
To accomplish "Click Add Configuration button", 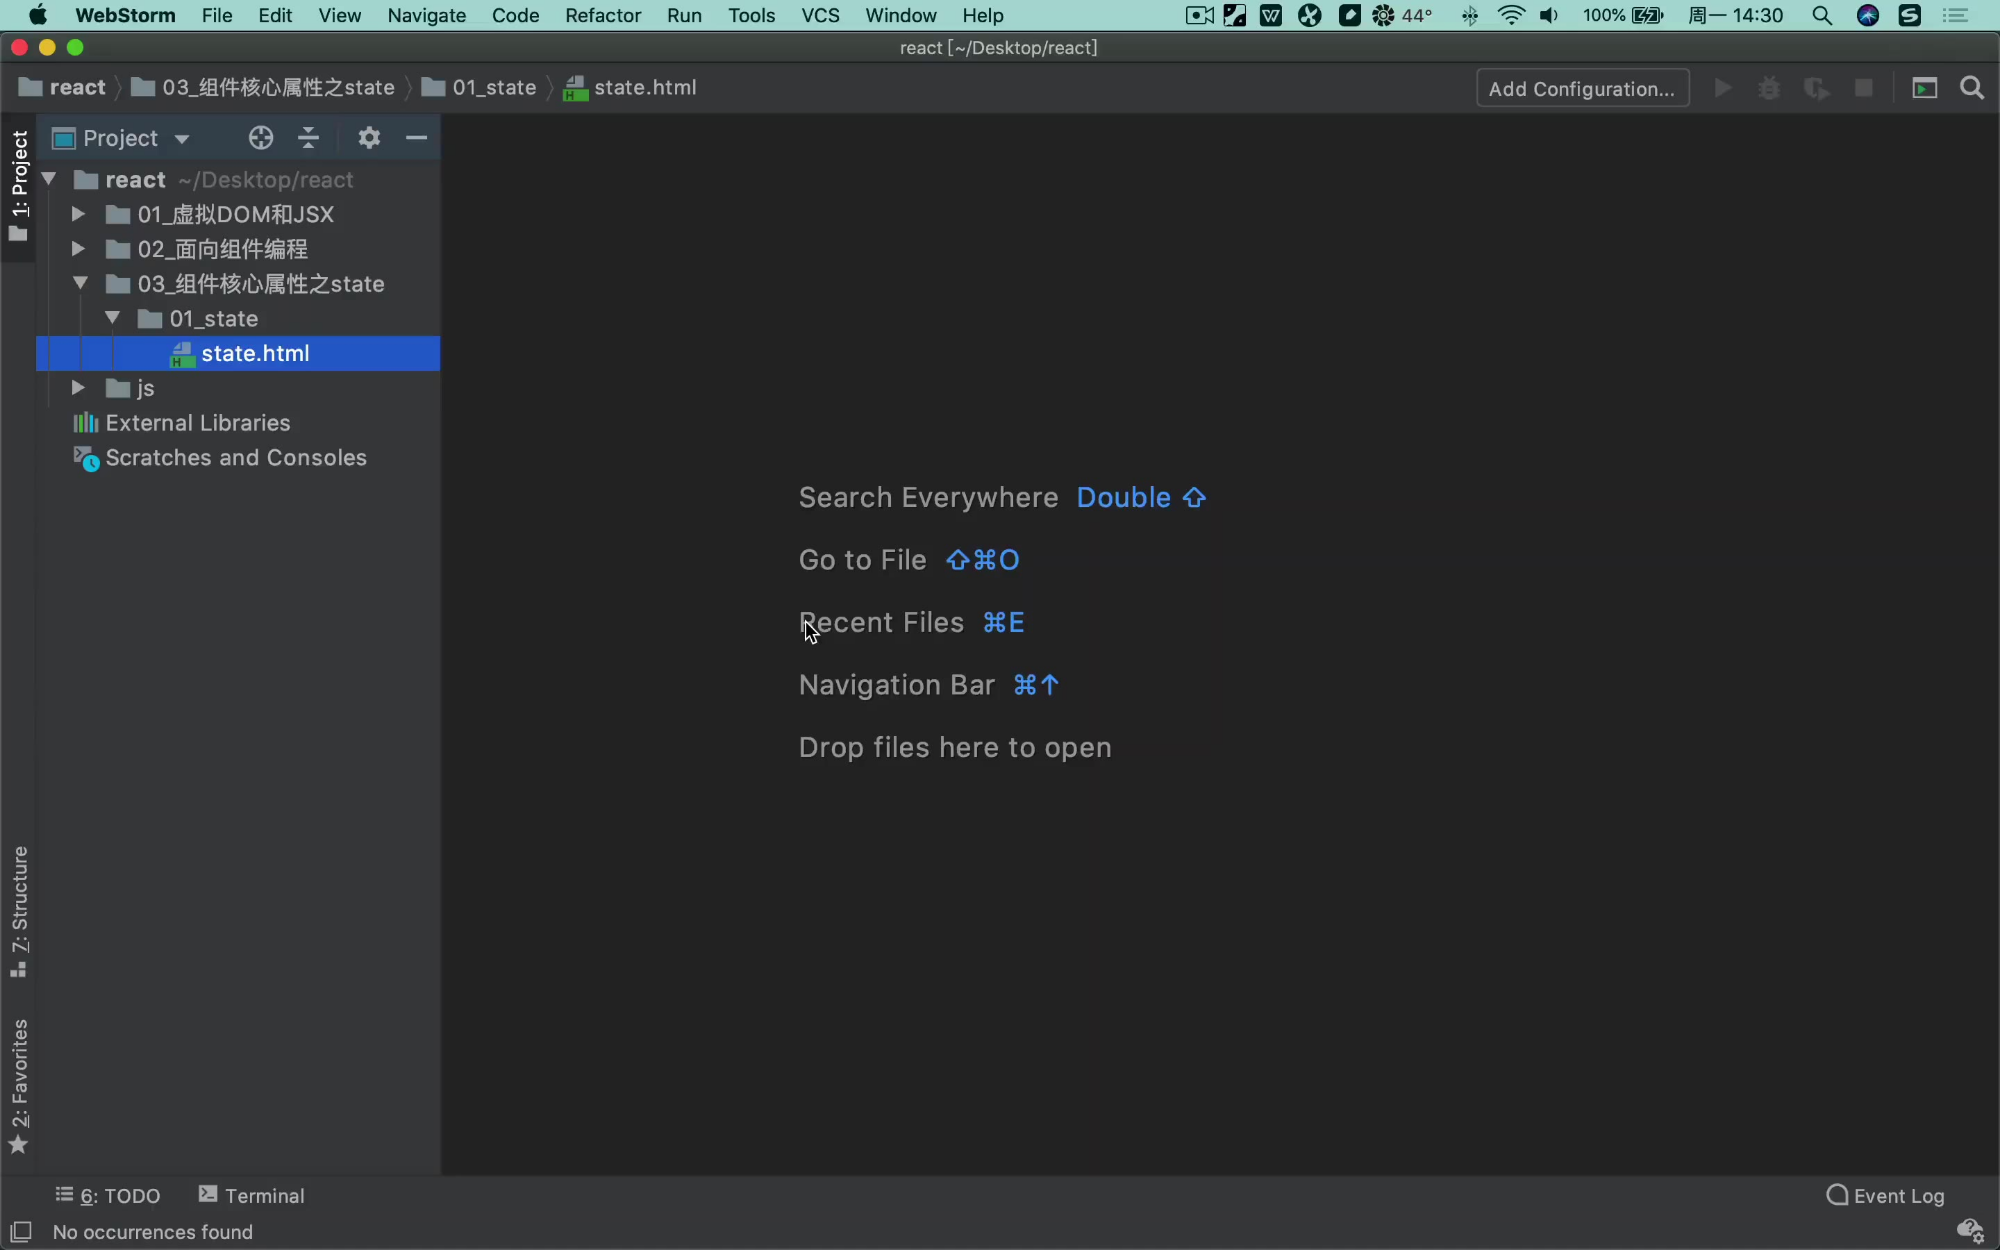I will 1582,88.
